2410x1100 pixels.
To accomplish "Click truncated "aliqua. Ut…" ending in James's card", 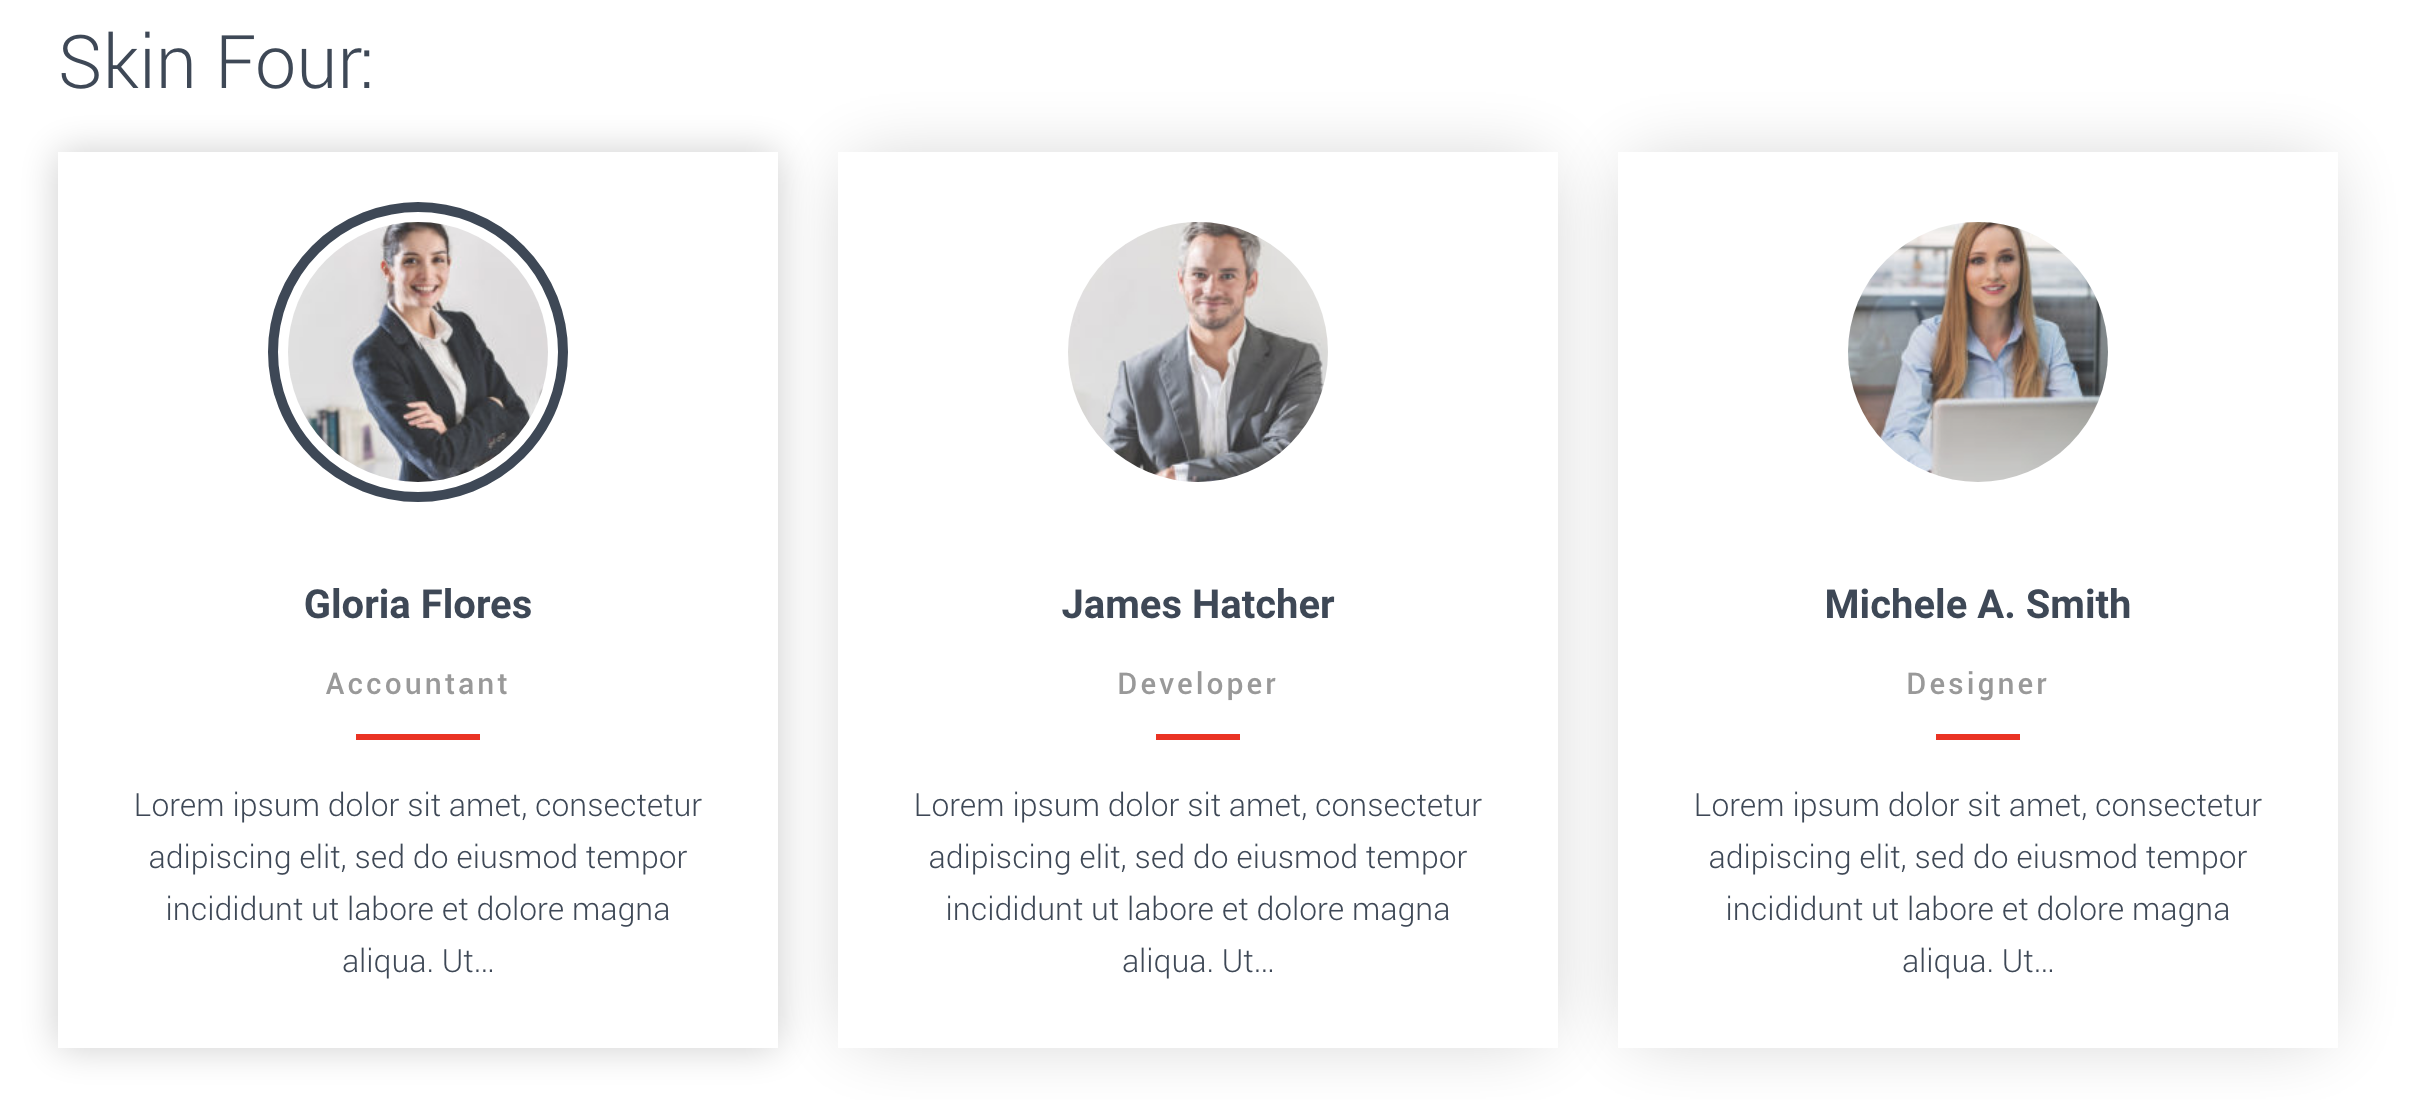I will (1198, 962).
